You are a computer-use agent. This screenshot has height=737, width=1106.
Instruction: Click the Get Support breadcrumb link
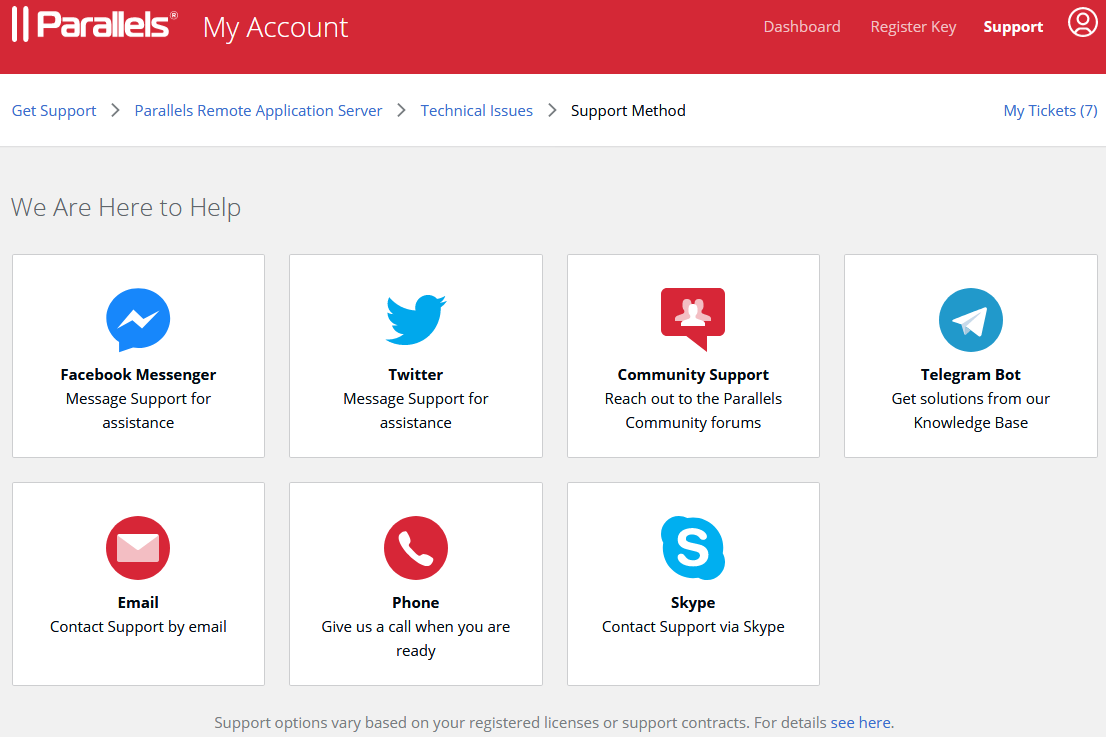point(54,111)
